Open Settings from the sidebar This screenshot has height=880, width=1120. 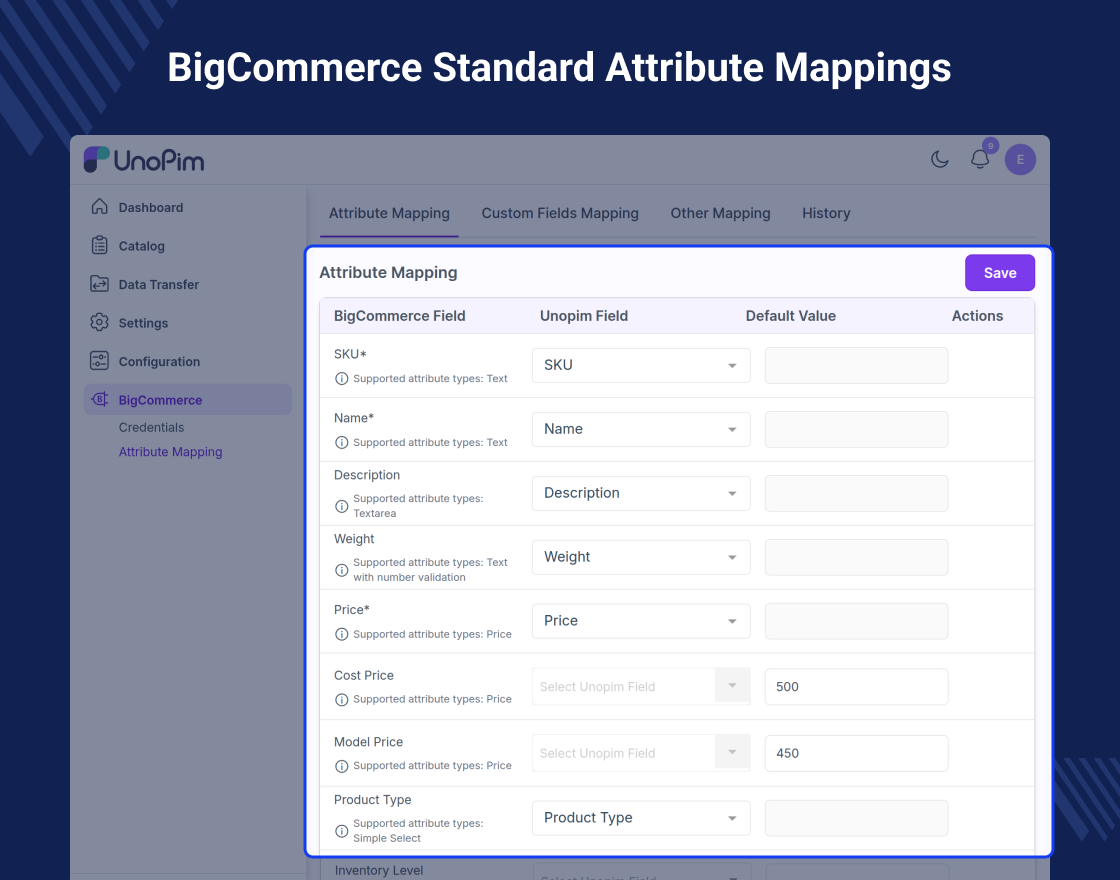point(141,322)
